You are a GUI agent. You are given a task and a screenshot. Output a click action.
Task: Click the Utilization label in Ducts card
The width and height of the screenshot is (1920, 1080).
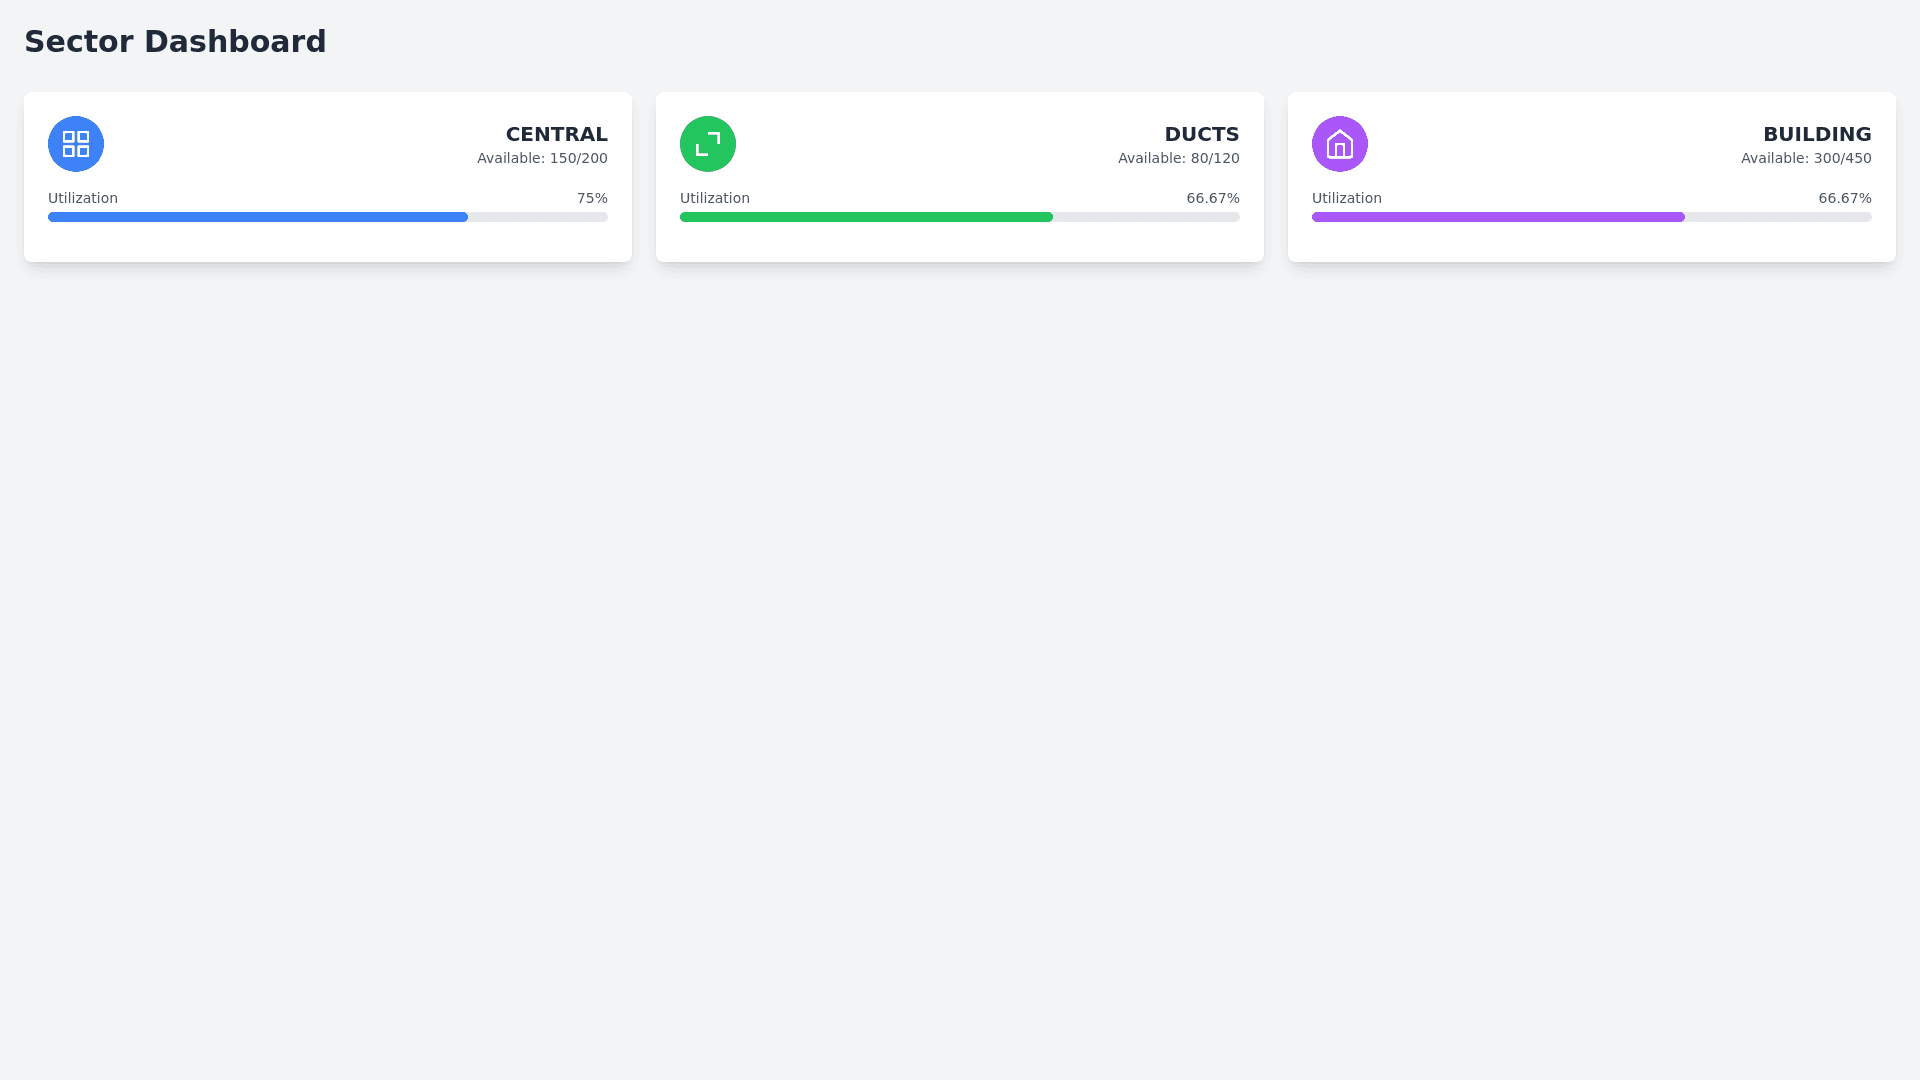click(715, 198)
